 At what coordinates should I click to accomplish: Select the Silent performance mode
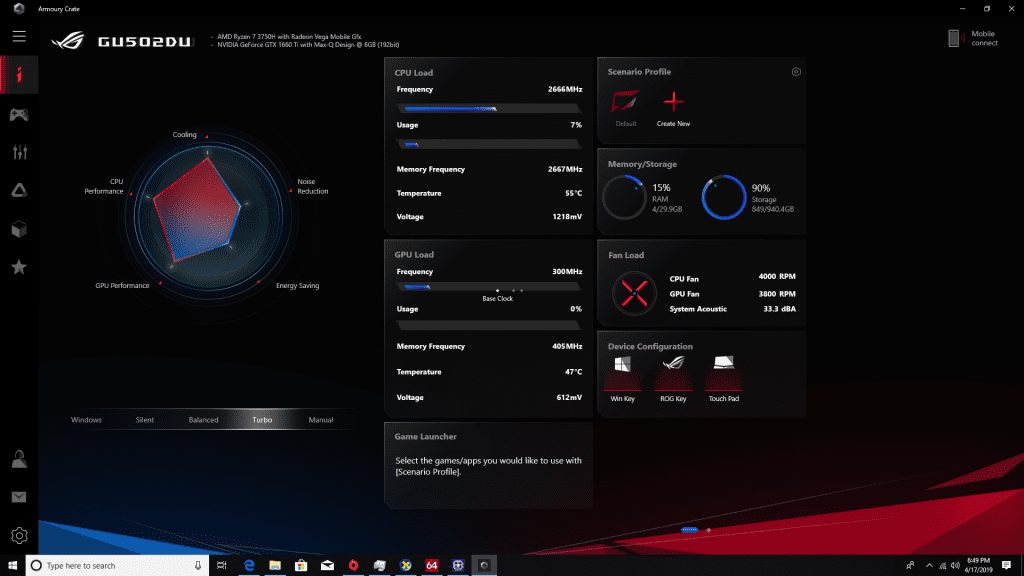[145, 420]
